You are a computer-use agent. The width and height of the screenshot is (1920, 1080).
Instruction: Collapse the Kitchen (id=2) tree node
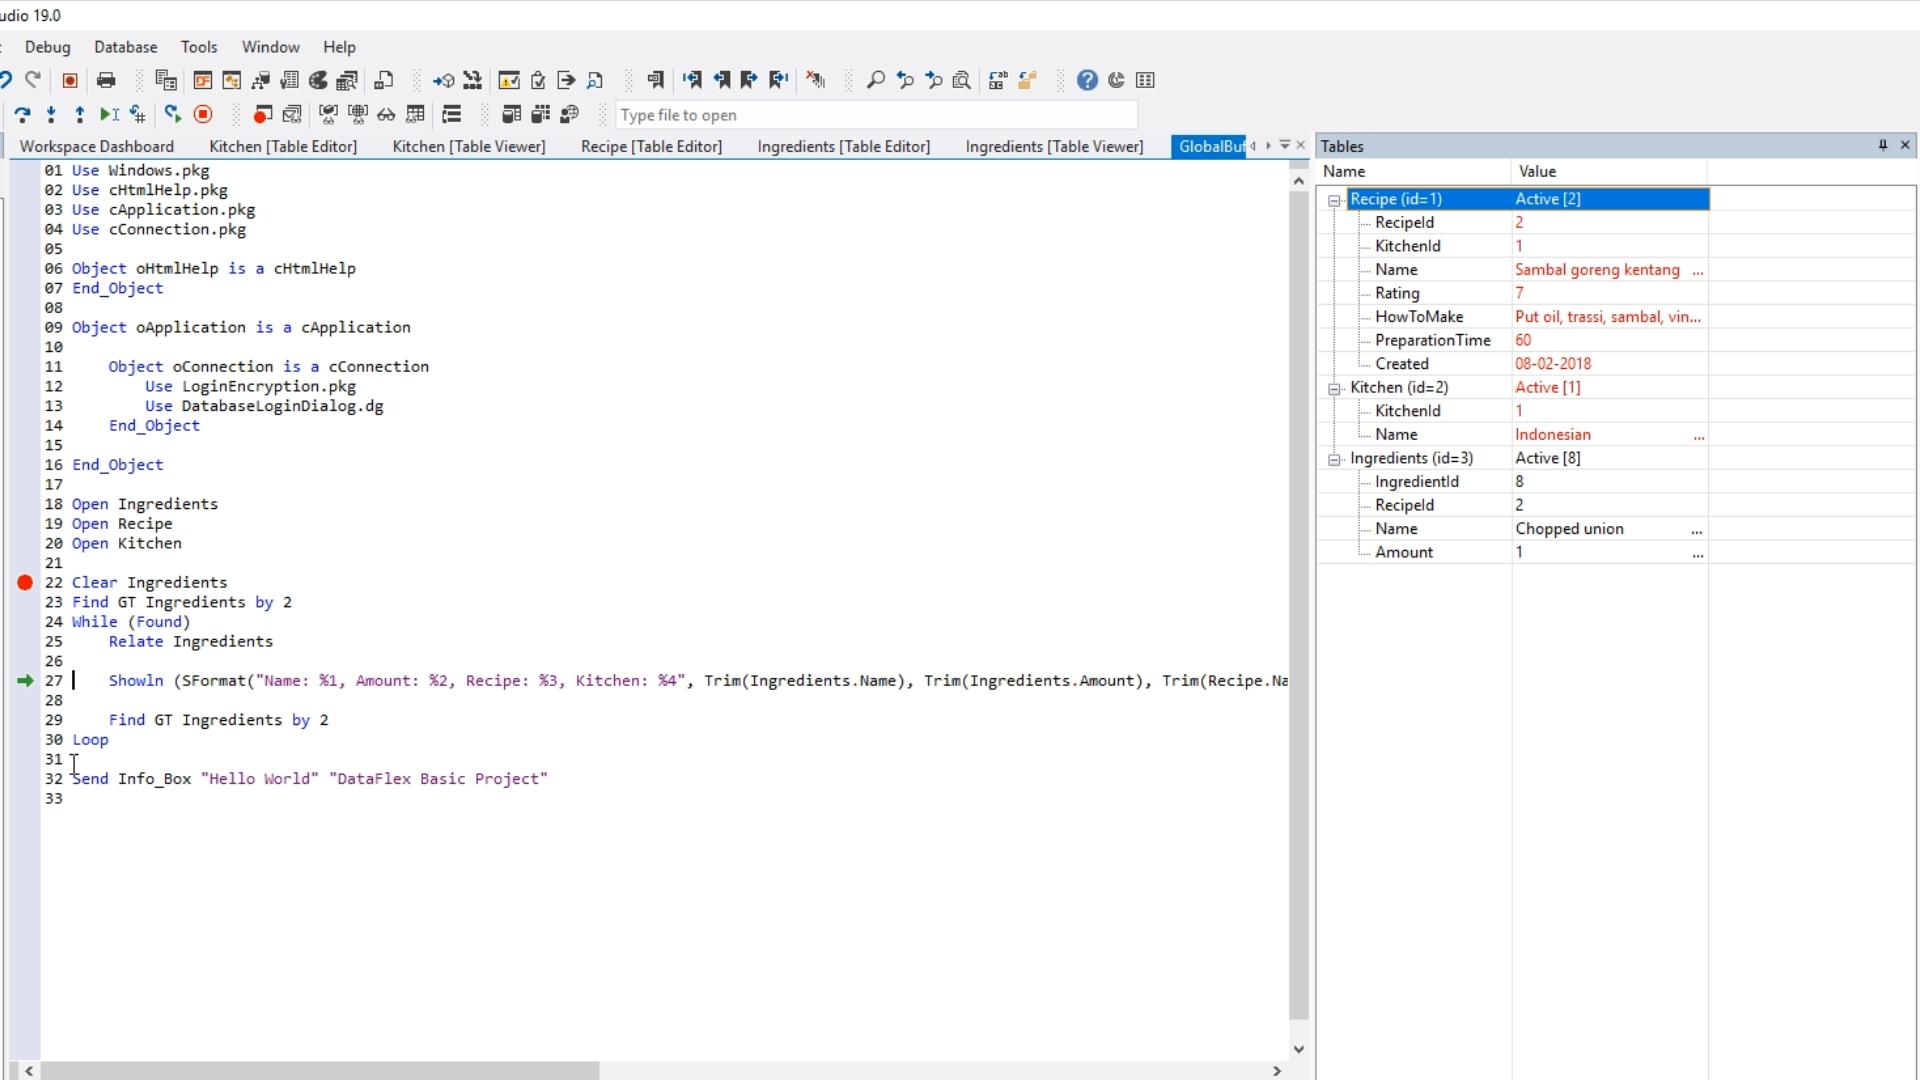point(1334,388)
